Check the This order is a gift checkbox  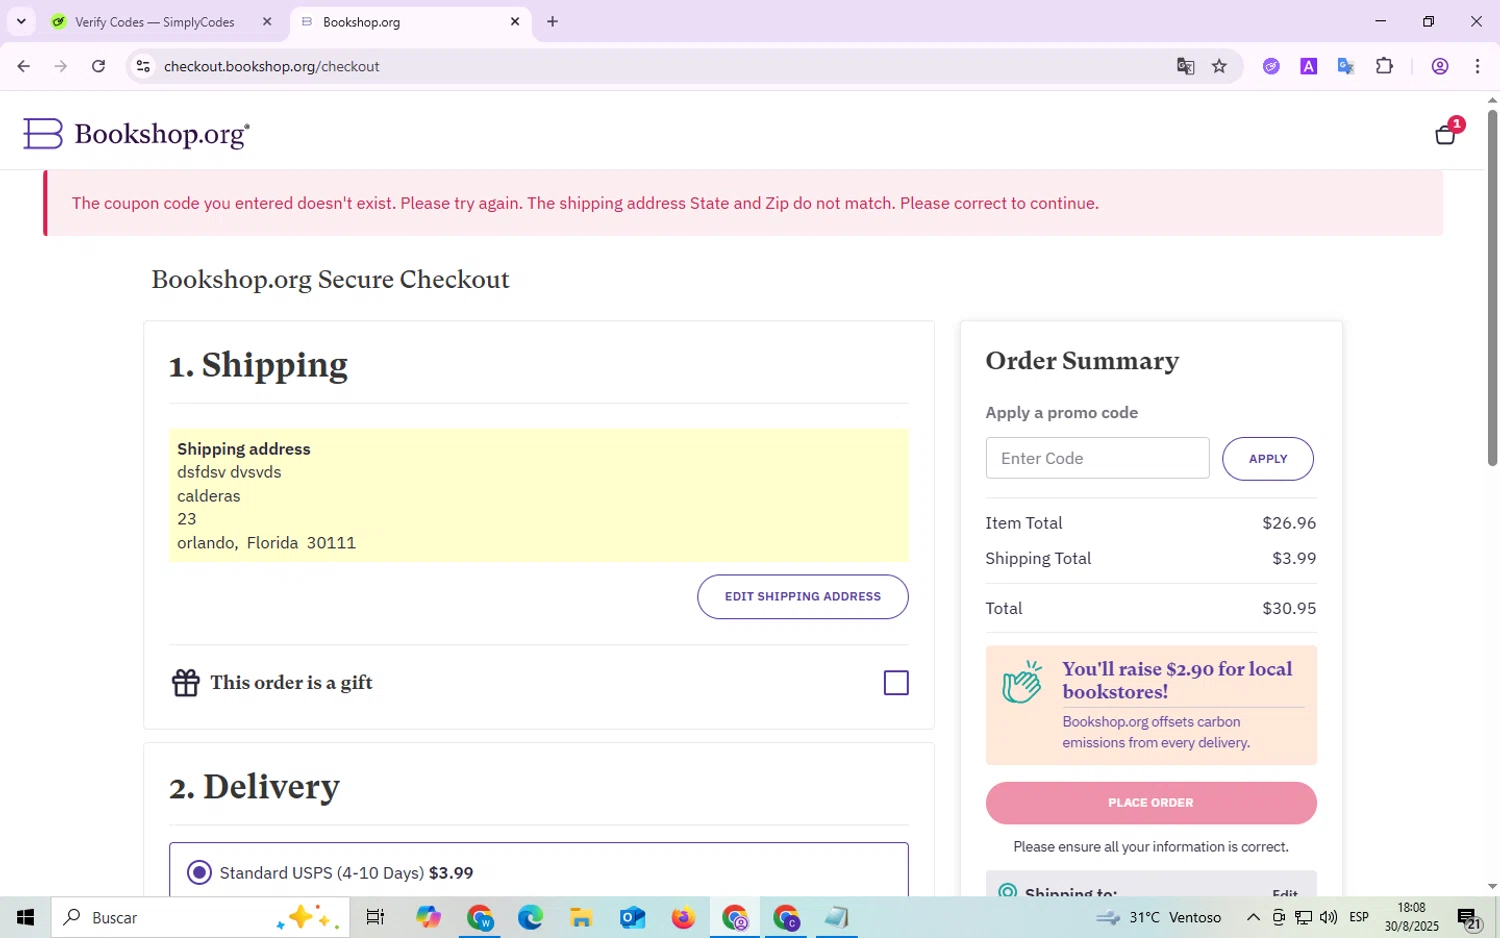pos(896,683)
